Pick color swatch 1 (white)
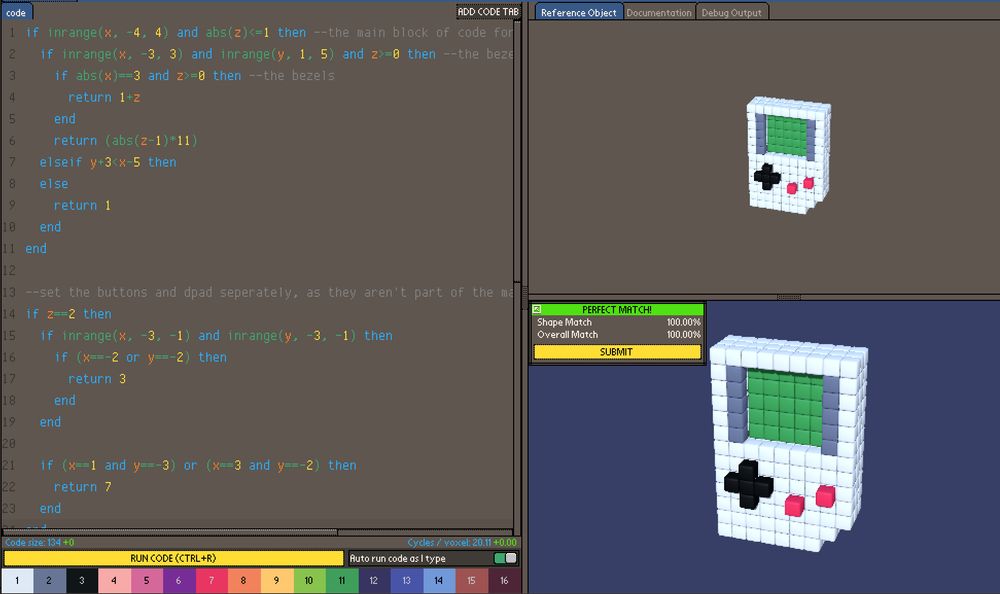Screen dimensions: 1000x594 (x=17, y=581)
